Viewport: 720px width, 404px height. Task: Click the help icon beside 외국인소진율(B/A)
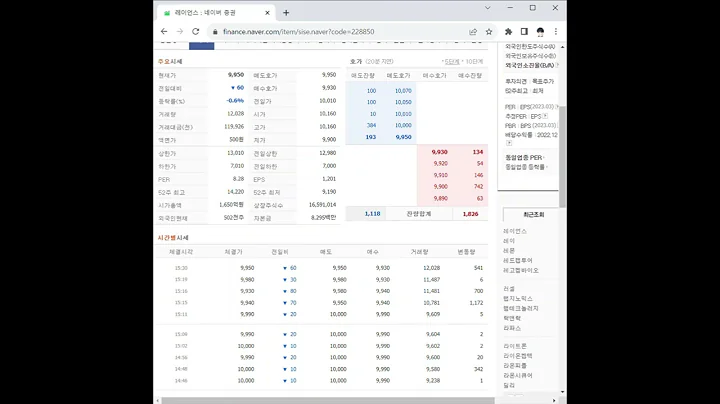pyautogui.click(x=557, y=65)
